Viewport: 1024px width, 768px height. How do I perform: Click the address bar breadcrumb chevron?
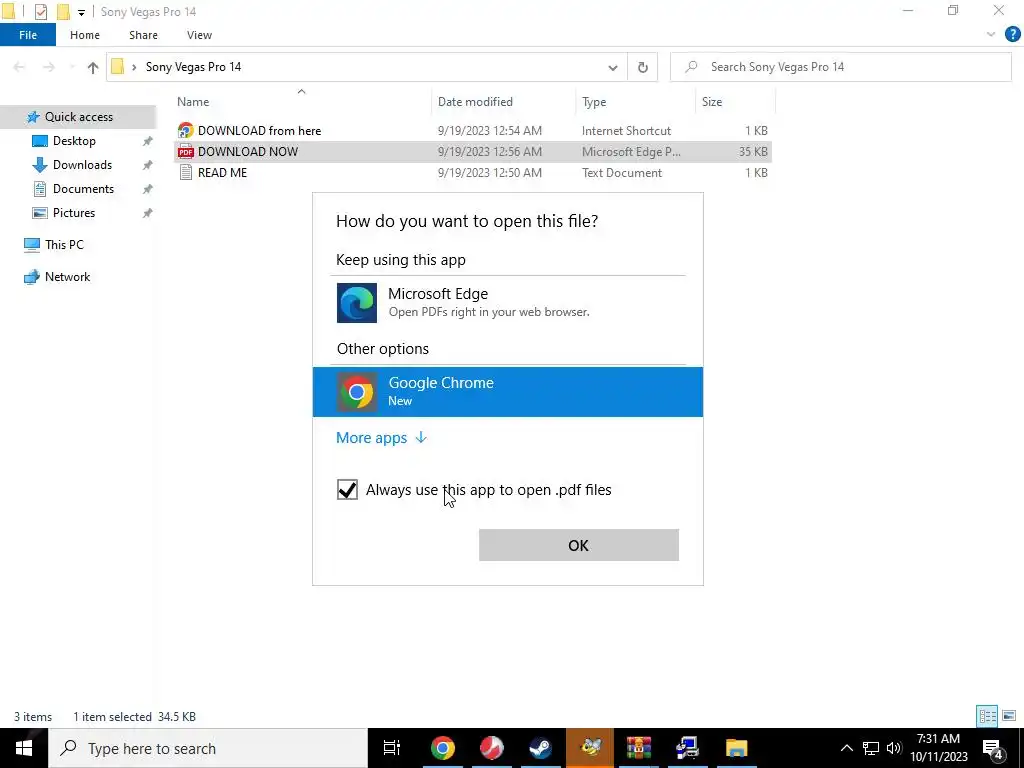pyautogui.click(x=134, y=67)
